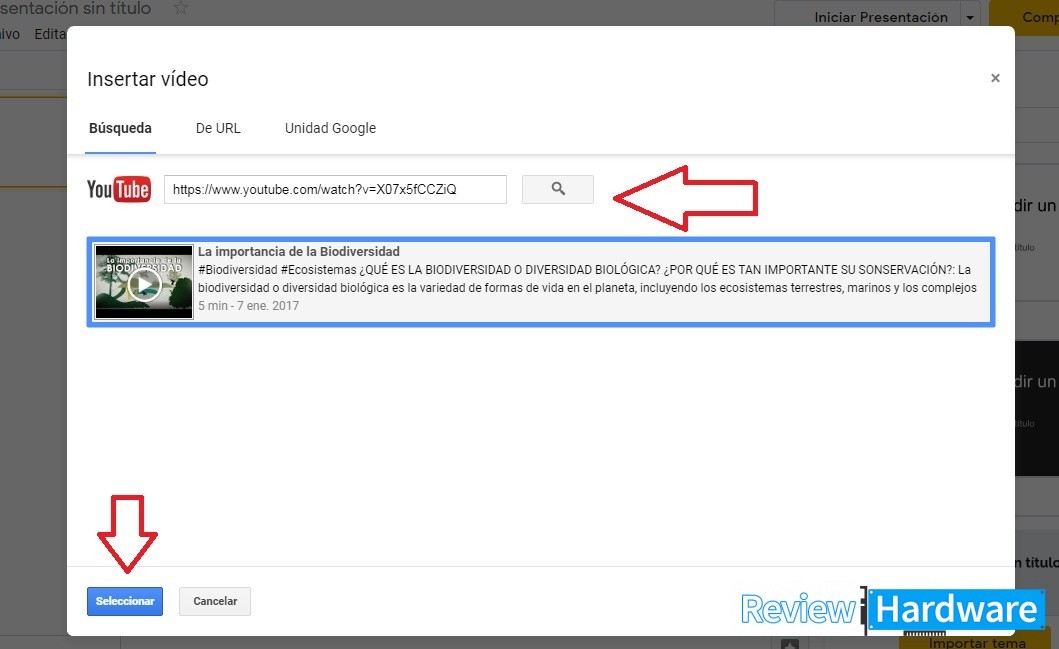Click the Seleccionar button
Viewport: 1059px width, 649px height.
(125, 601)
